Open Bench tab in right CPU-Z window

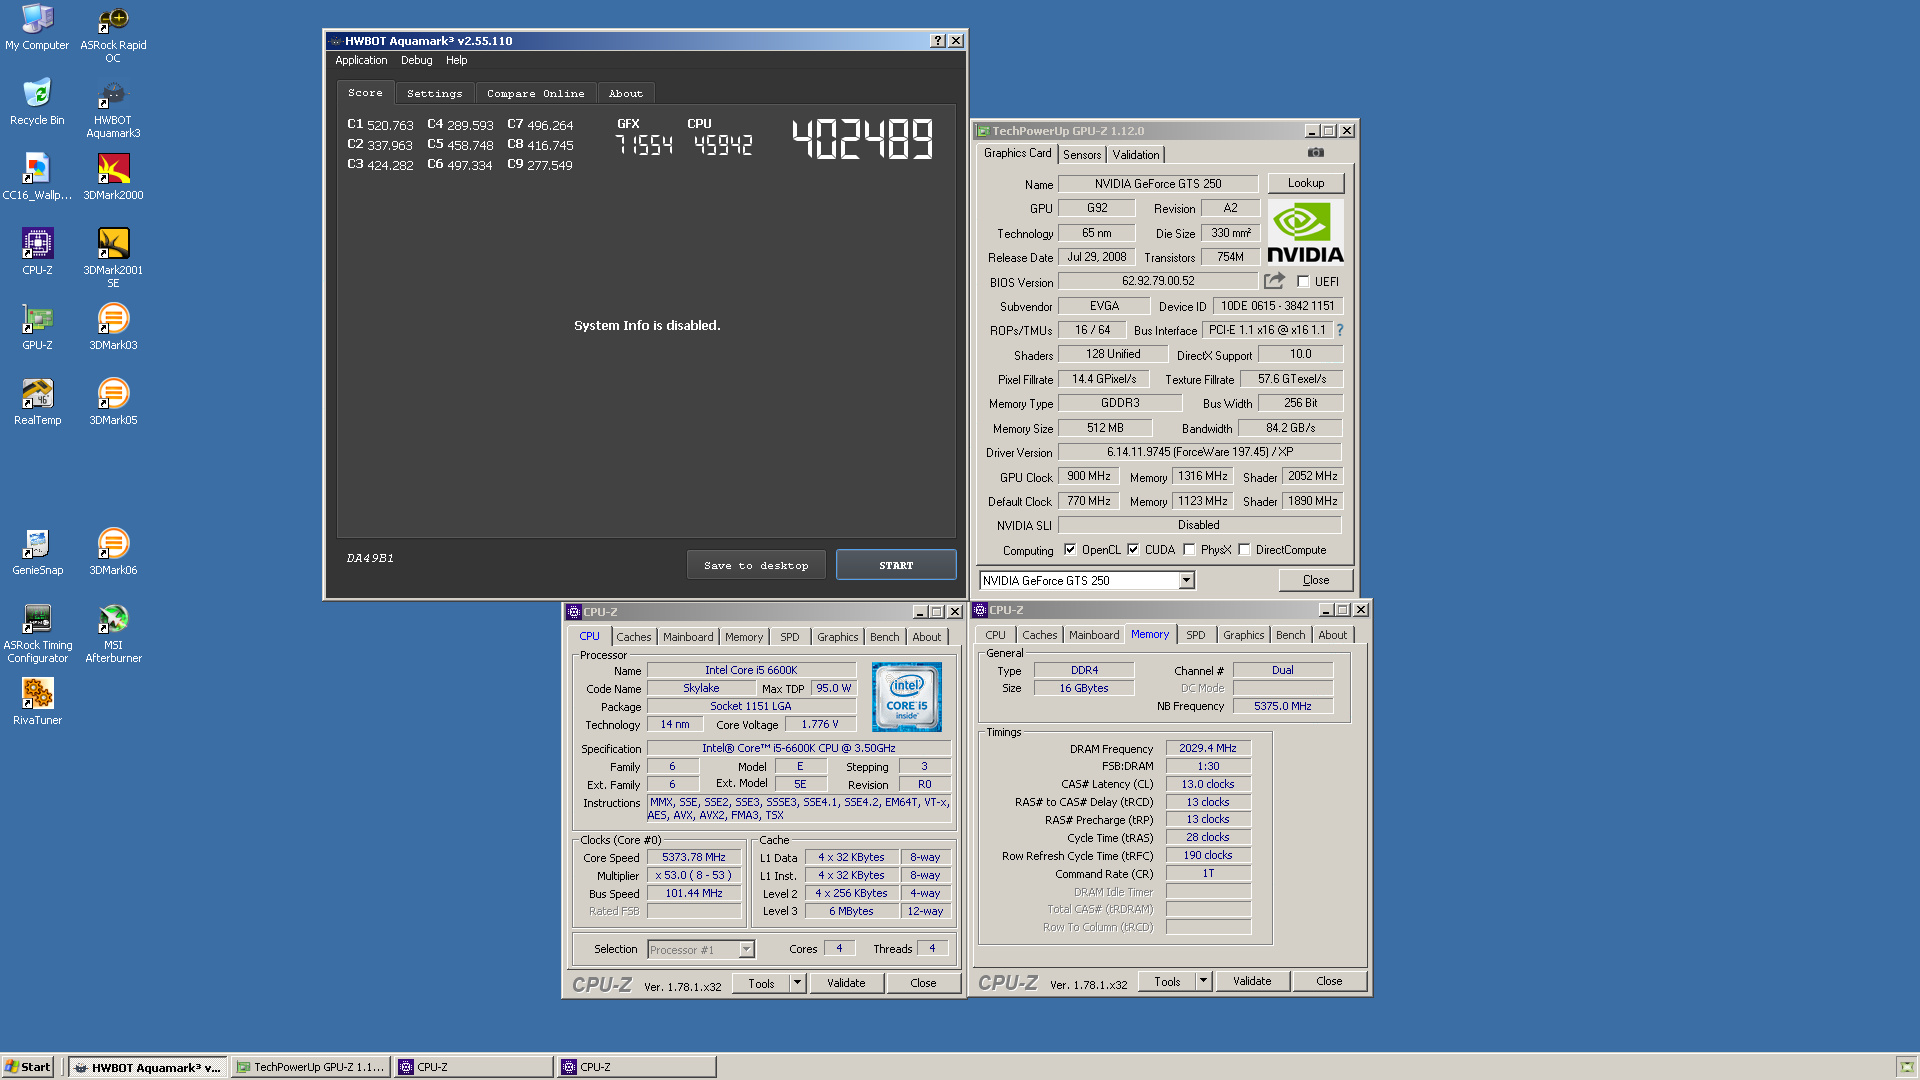1290,635
